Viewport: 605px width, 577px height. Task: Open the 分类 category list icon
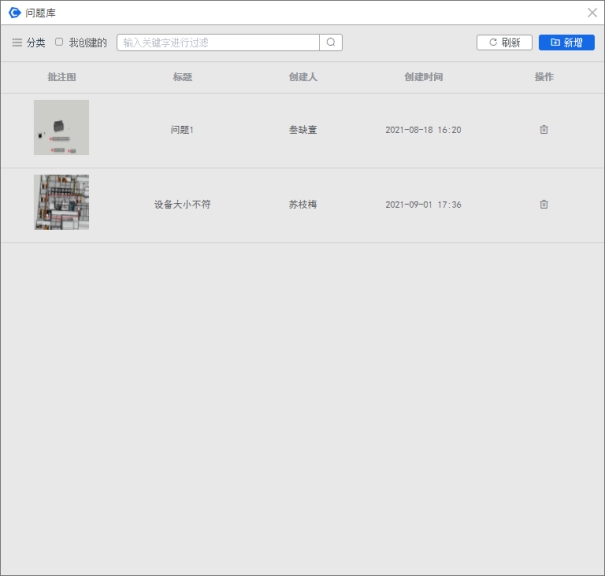click(x=17, y=43)
